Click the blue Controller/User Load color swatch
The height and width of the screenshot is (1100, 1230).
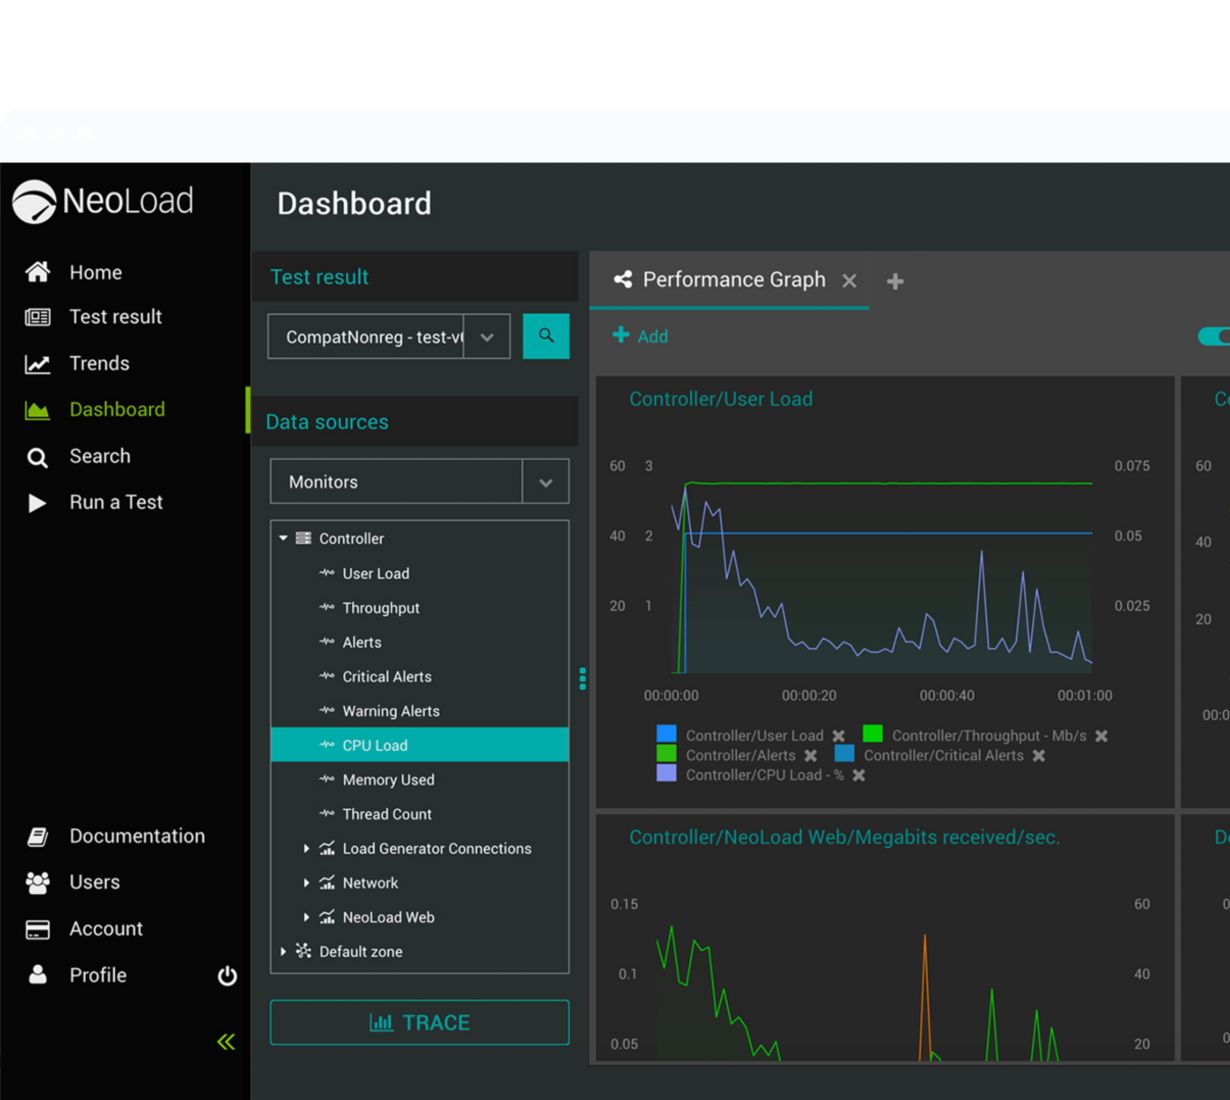[666, 735]
